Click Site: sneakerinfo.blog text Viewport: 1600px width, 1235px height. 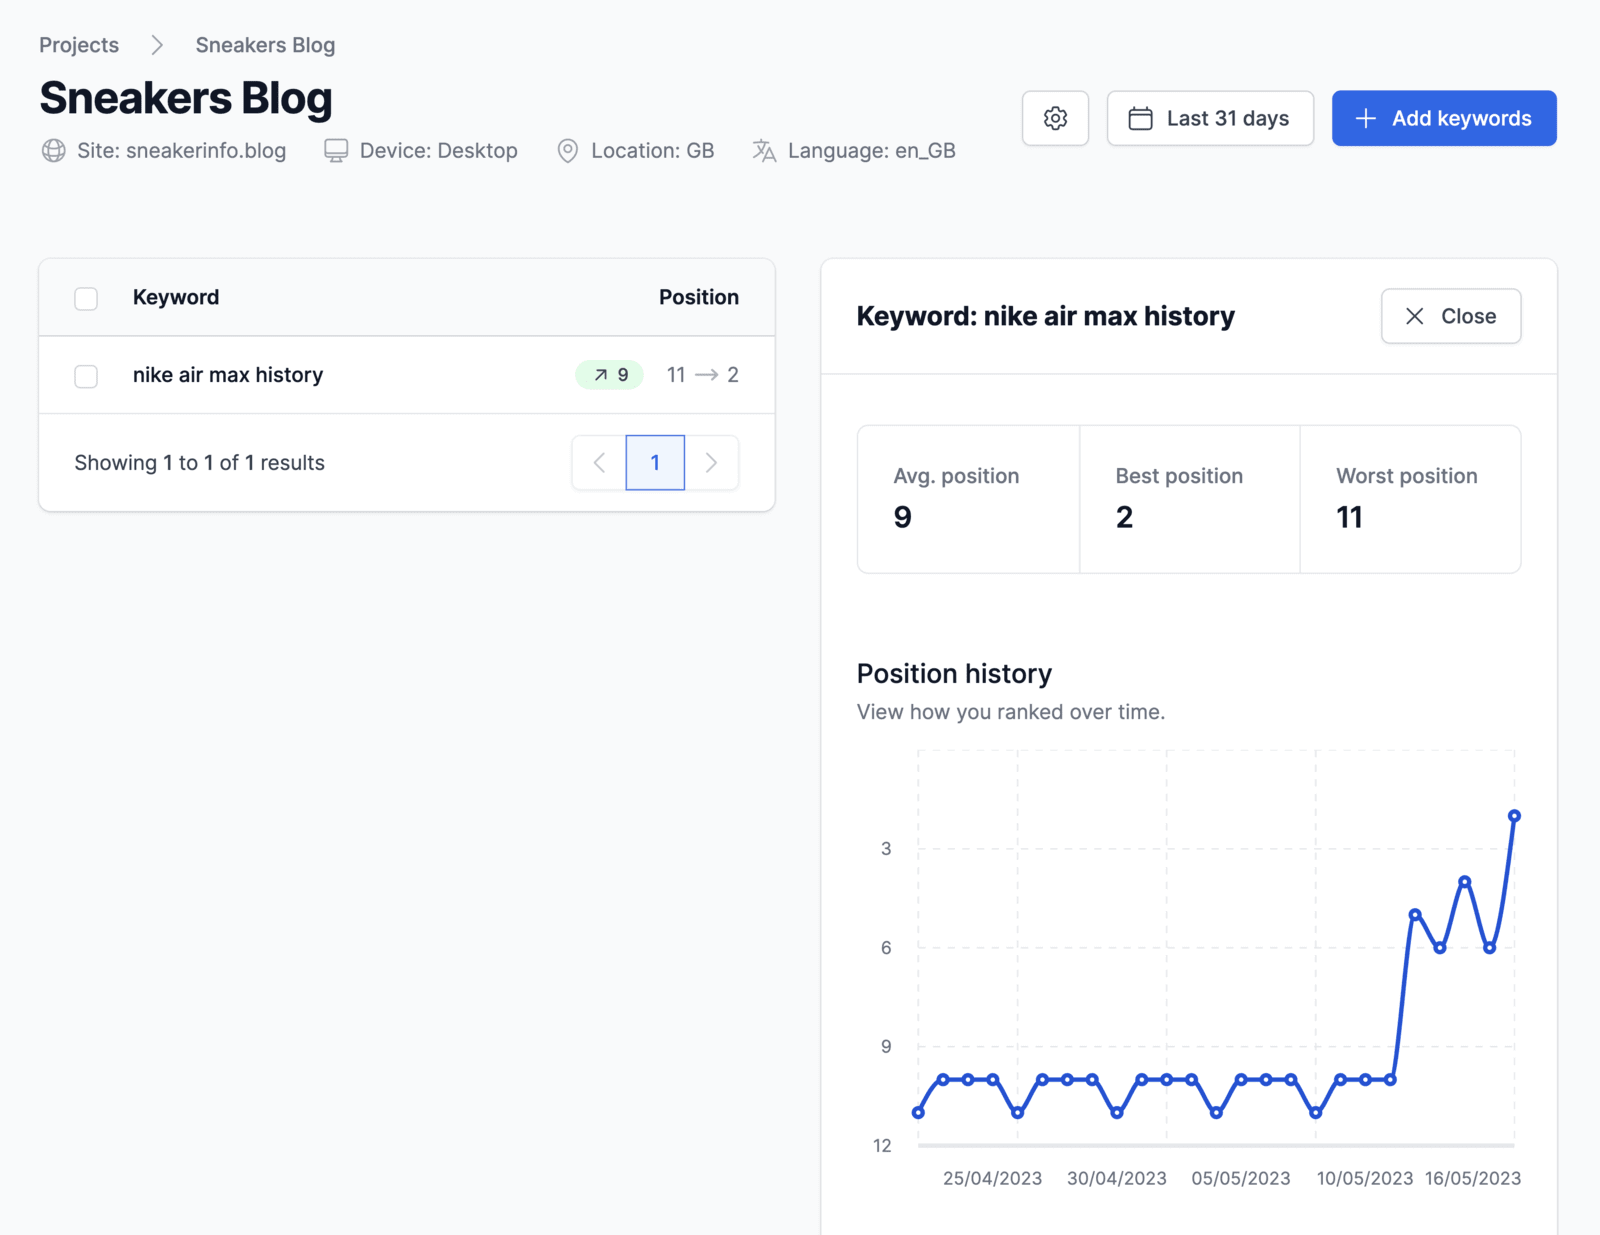(181, 150)
